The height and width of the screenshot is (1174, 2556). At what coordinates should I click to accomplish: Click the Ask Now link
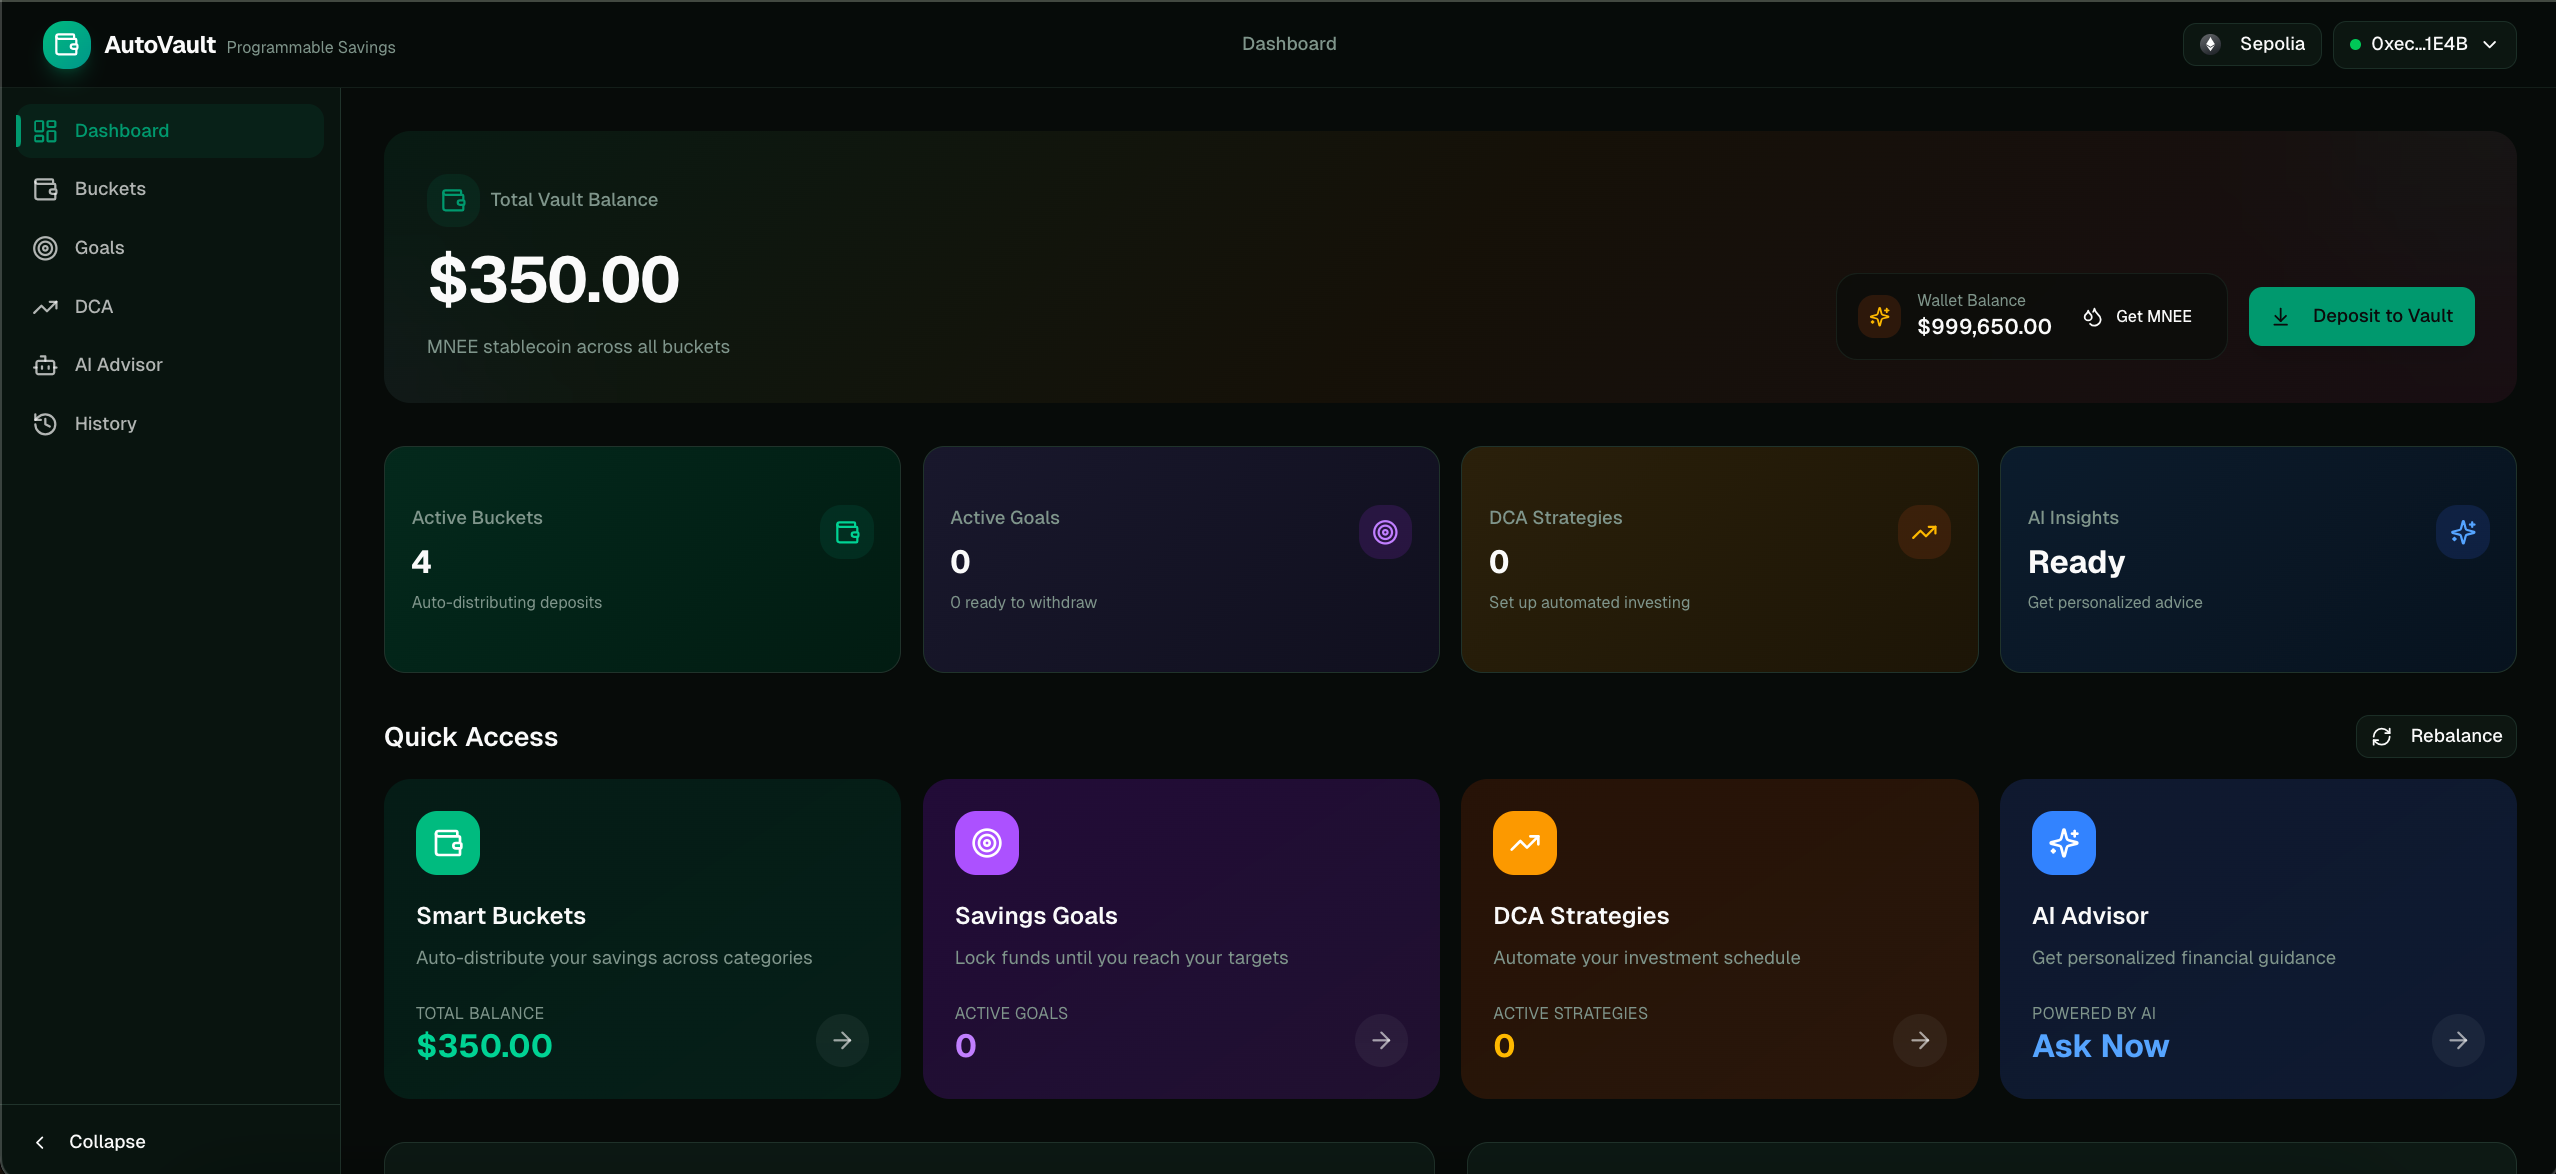2100,1046
